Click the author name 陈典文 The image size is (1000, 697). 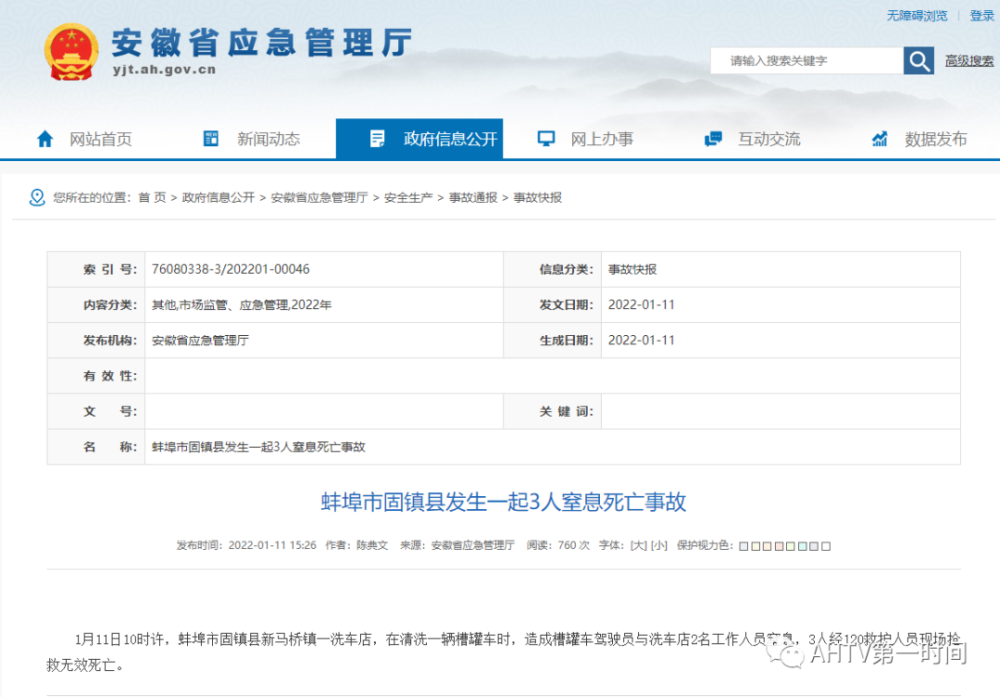(372, 545)
